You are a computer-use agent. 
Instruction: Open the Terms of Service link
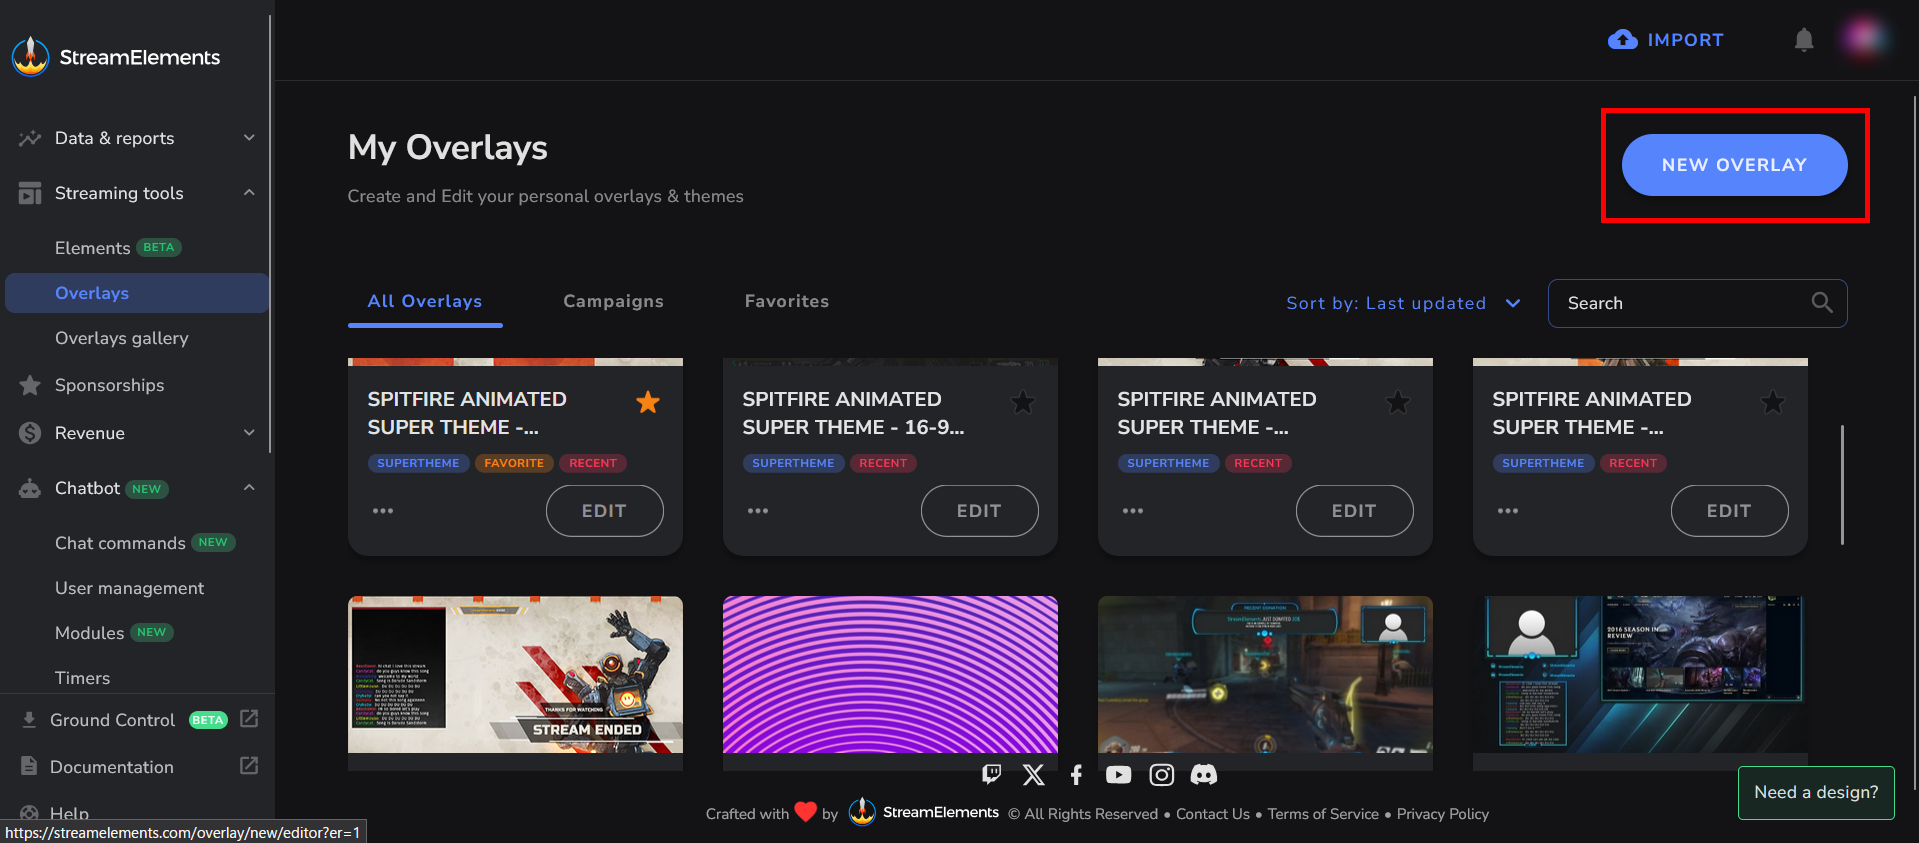1323,814
